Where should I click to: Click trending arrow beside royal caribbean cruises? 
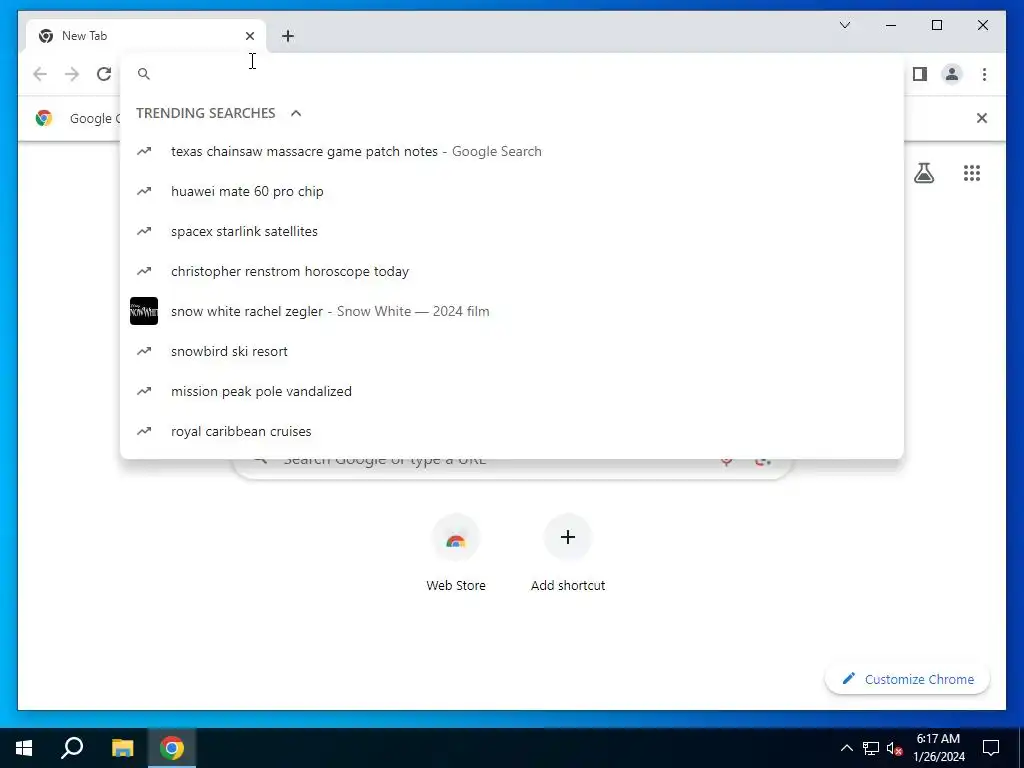(x=144, y=431)
